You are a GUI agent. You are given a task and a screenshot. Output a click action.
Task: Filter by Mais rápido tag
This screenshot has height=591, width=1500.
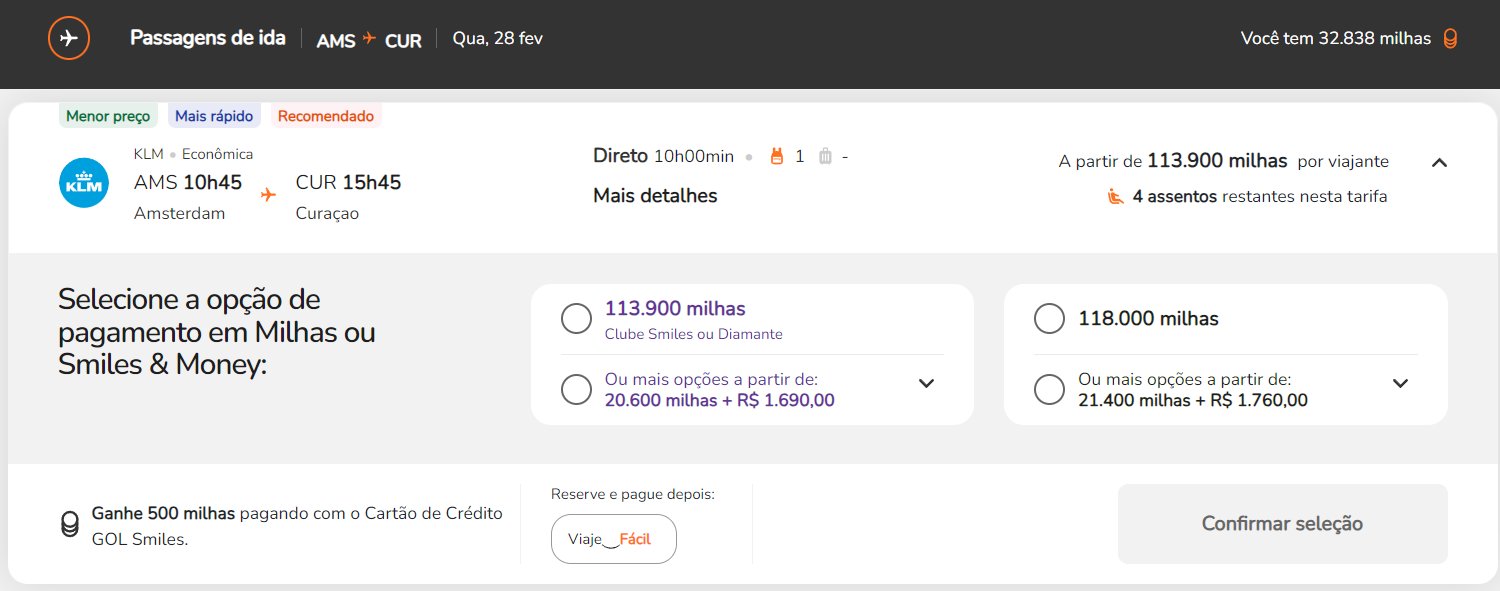click(x=214, y=116)
